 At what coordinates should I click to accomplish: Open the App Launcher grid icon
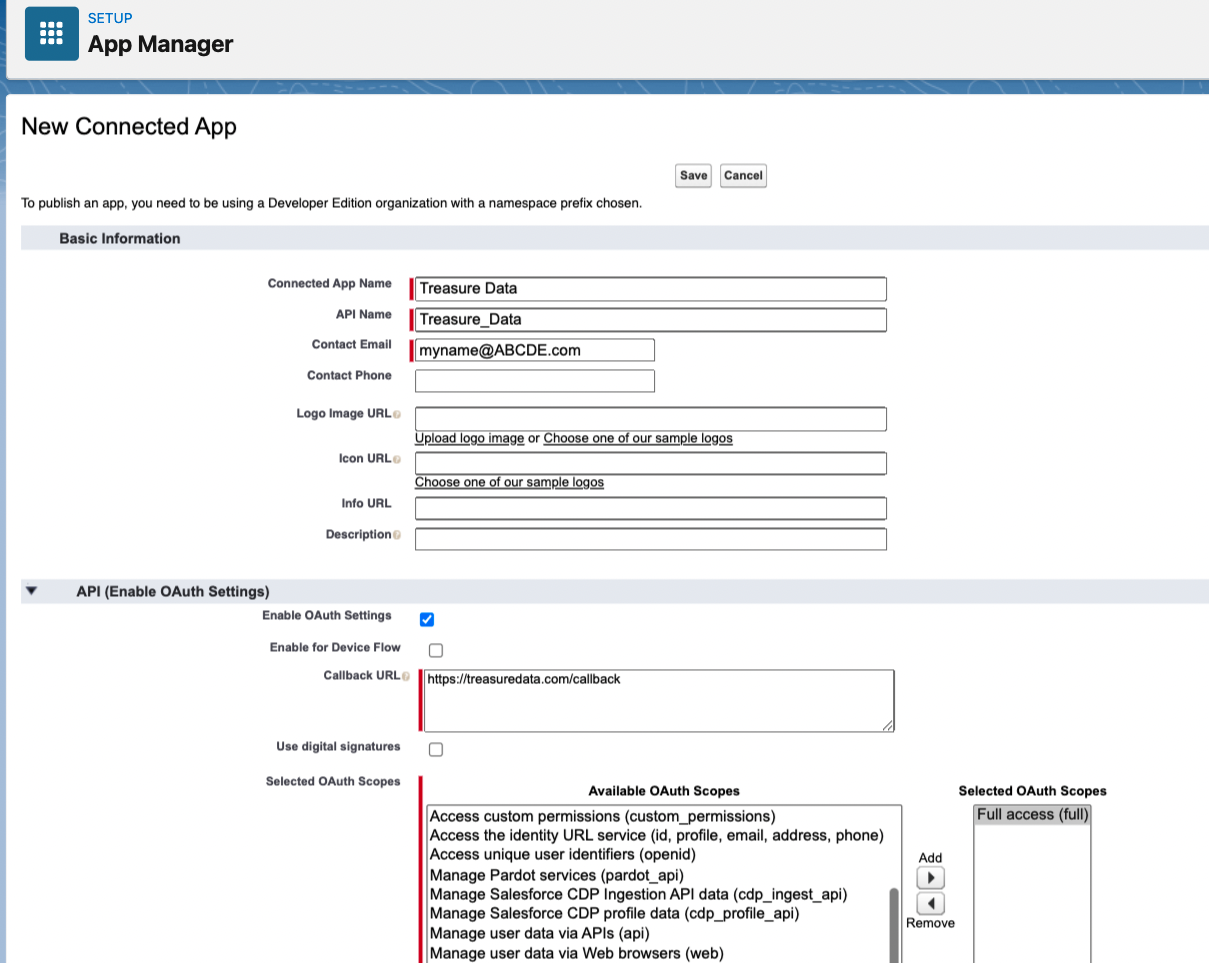pos(51,34)
